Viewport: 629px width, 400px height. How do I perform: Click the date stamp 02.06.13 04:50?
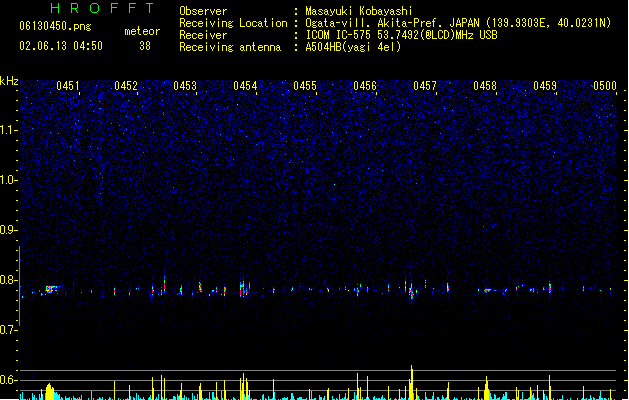61,46
